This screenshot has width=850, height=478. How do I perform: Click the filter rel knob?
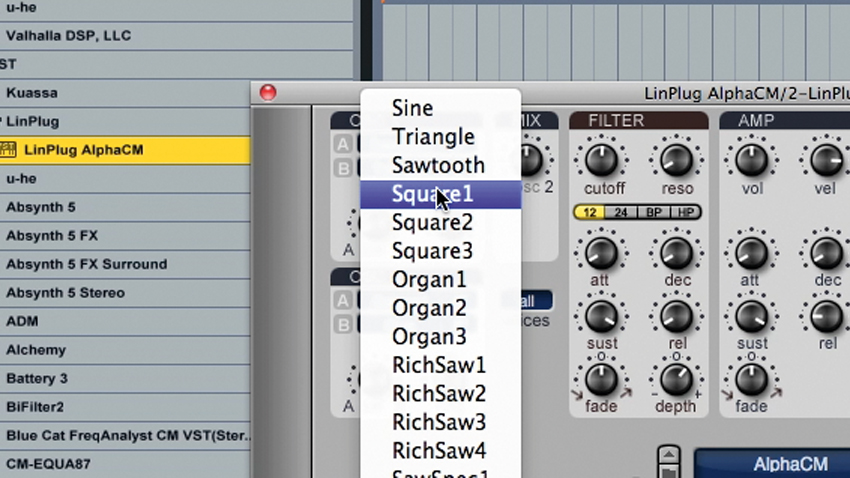(x=677, y=316)
